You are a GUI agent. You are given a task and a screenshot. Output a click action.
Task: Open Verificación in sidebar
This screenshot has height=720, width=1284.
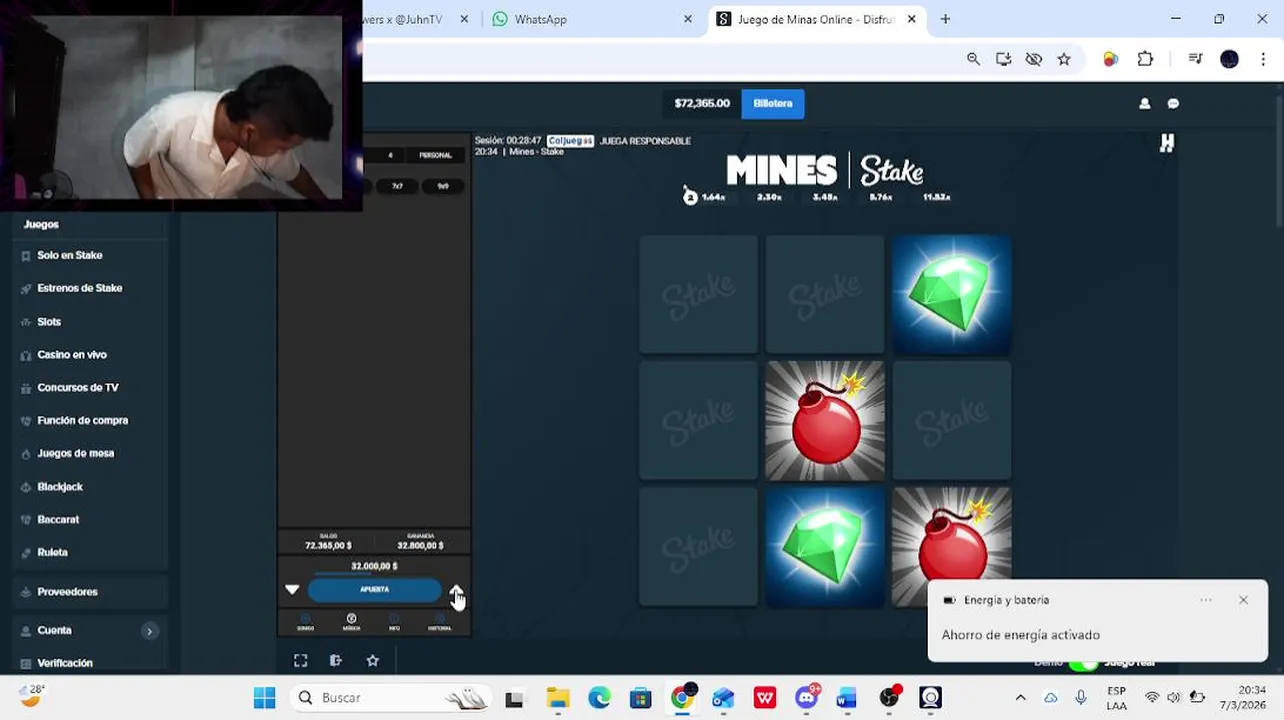[x=65, y=664]
